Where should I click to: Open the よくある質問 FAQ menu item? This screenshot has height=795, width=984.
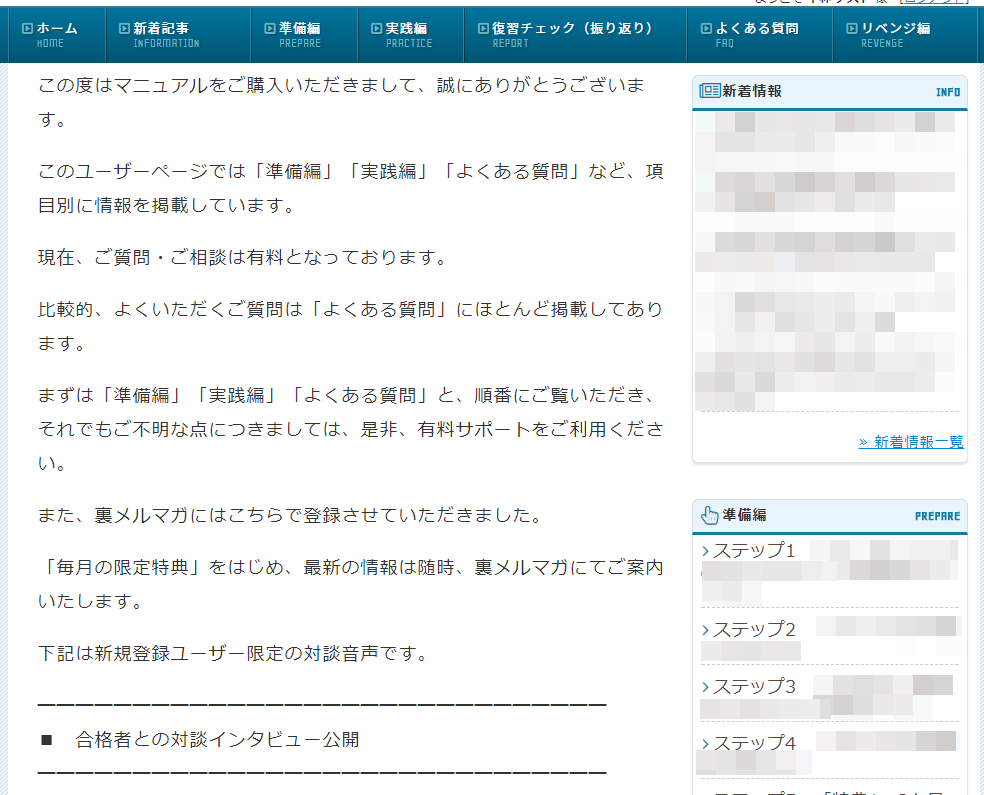(756, 35)
